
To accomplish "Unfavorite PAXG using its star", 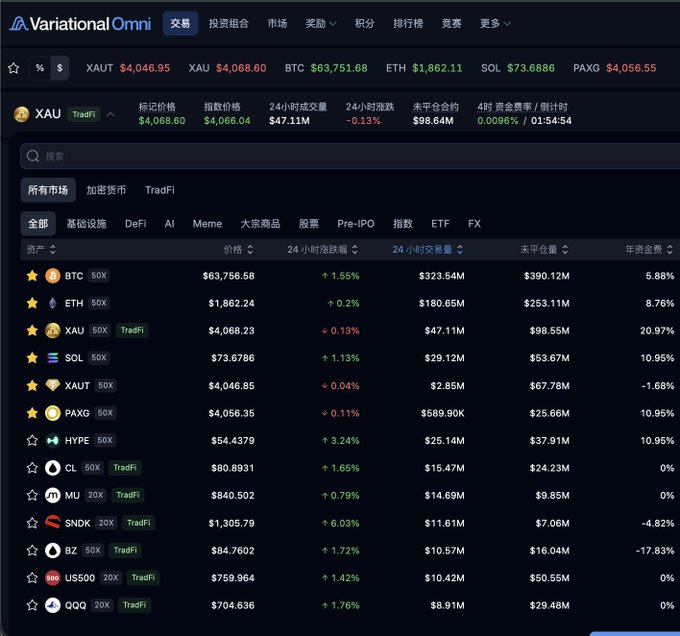I will point(32,413).
